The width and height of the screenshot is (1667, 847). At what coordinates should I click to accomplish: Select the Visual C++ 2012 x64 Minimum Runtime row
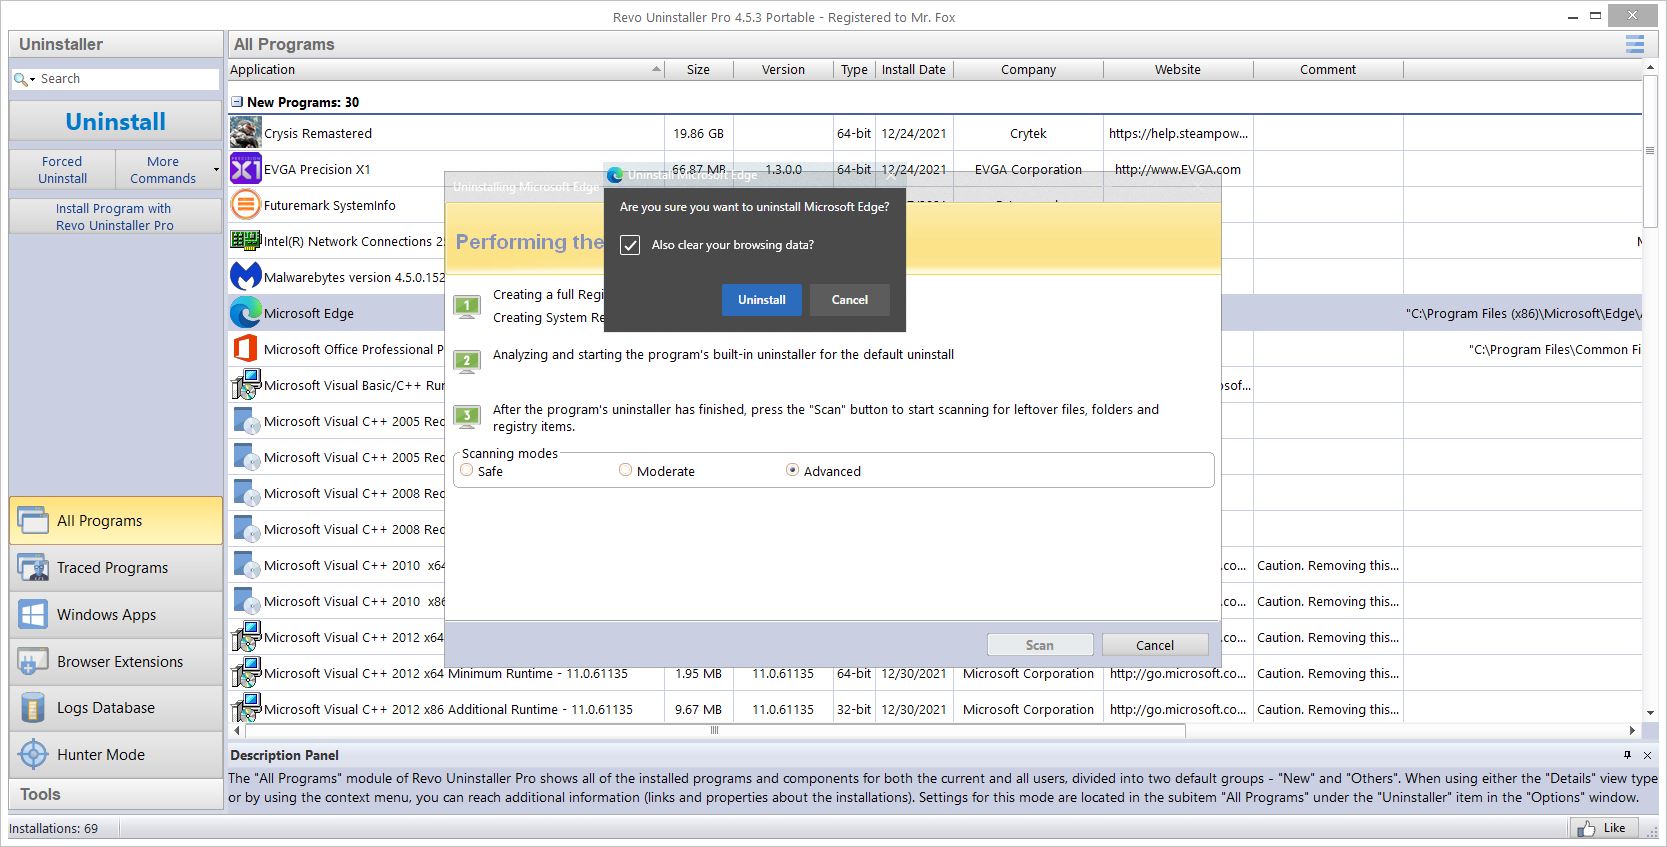935,673
